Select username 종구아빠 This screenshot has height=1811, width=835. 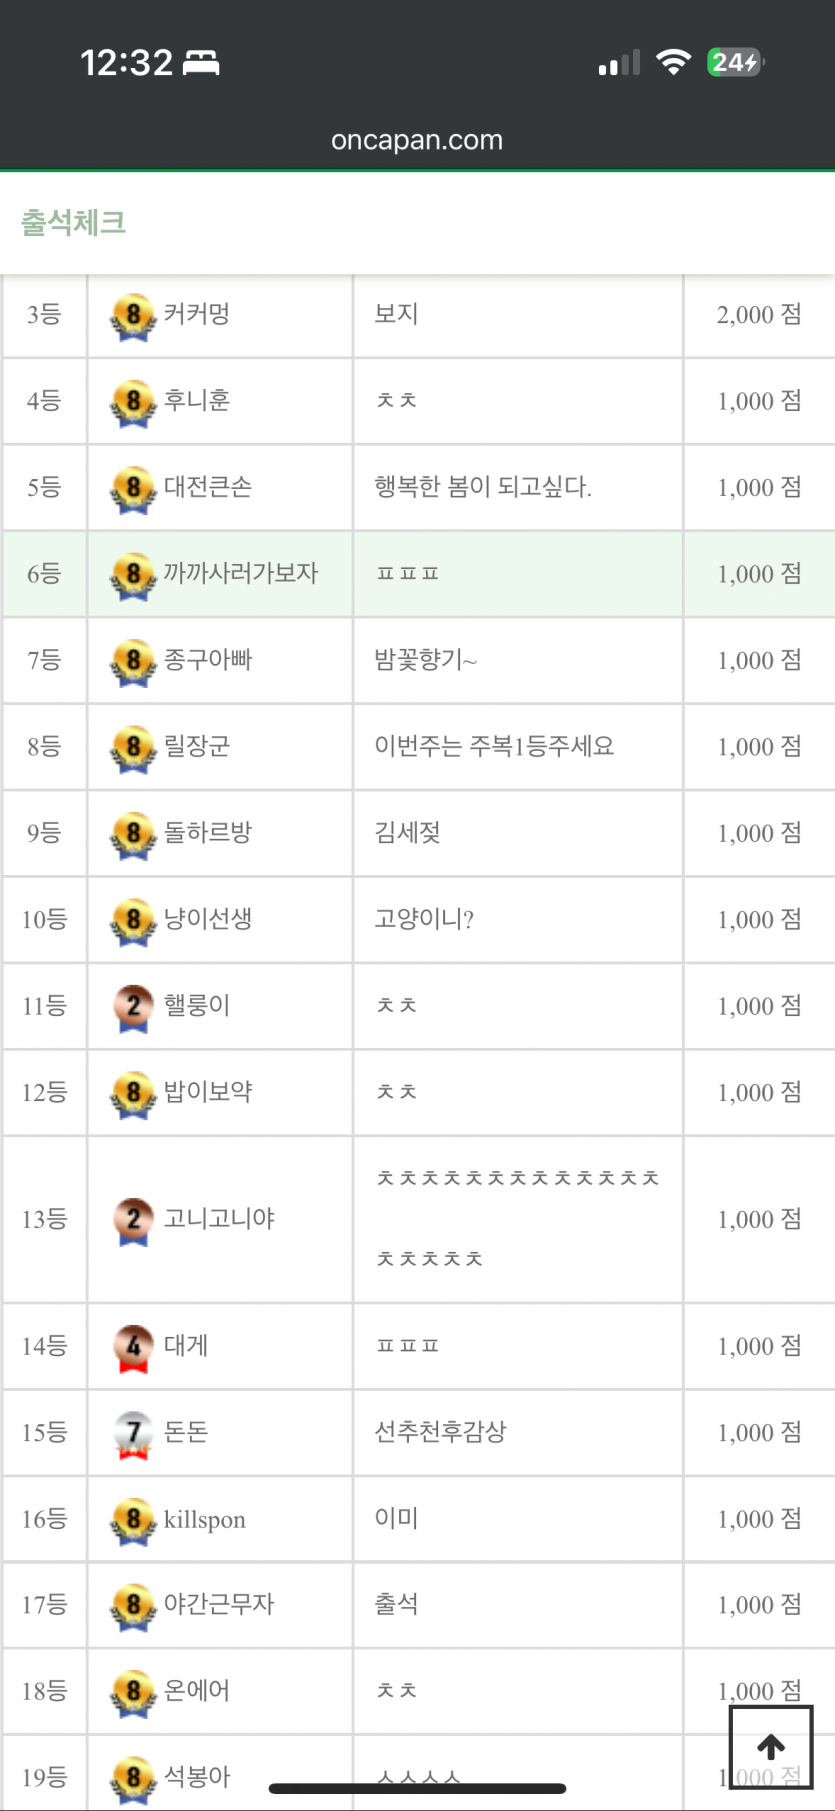tap(208, 659)
